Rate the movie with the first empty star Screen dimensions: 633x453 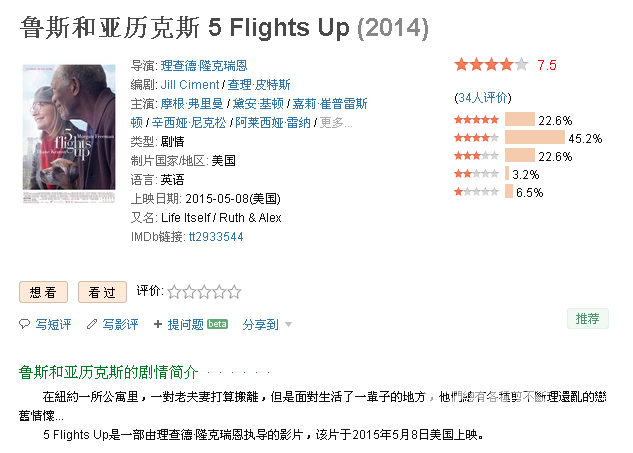(x=174, y=292)
